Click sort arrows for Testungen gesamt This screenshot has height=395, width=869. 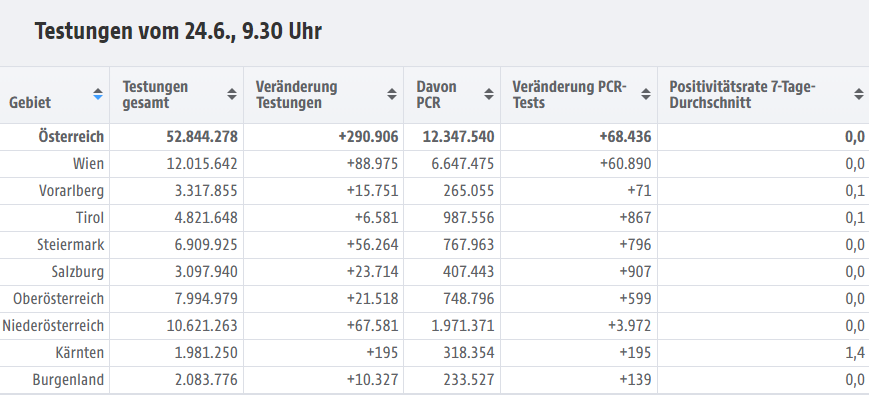point(232,94)
